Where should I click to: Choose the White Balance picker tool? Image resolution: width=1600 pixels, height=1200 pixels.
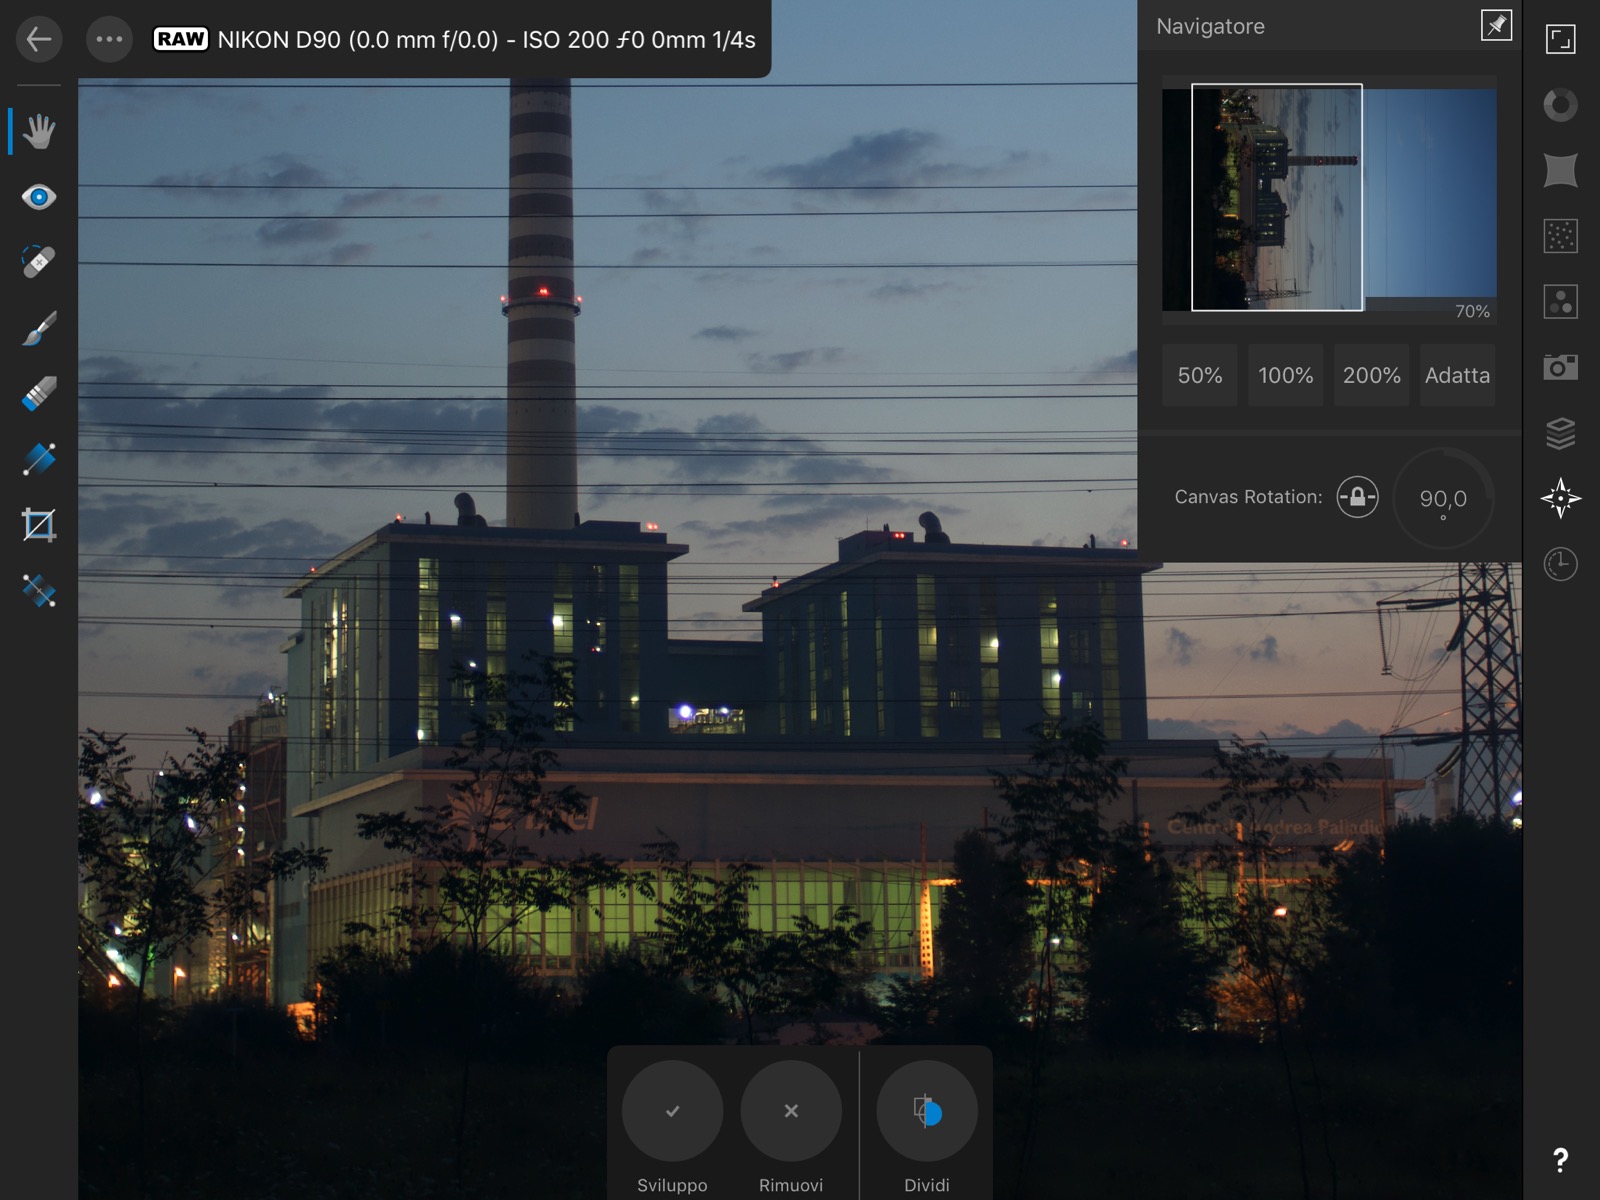click(39, 591)
